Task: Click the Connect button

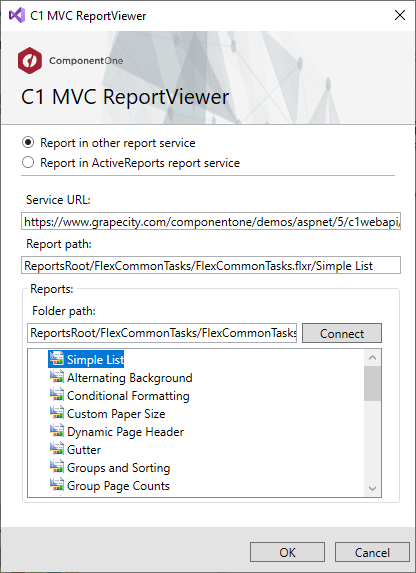Action: 342,333
